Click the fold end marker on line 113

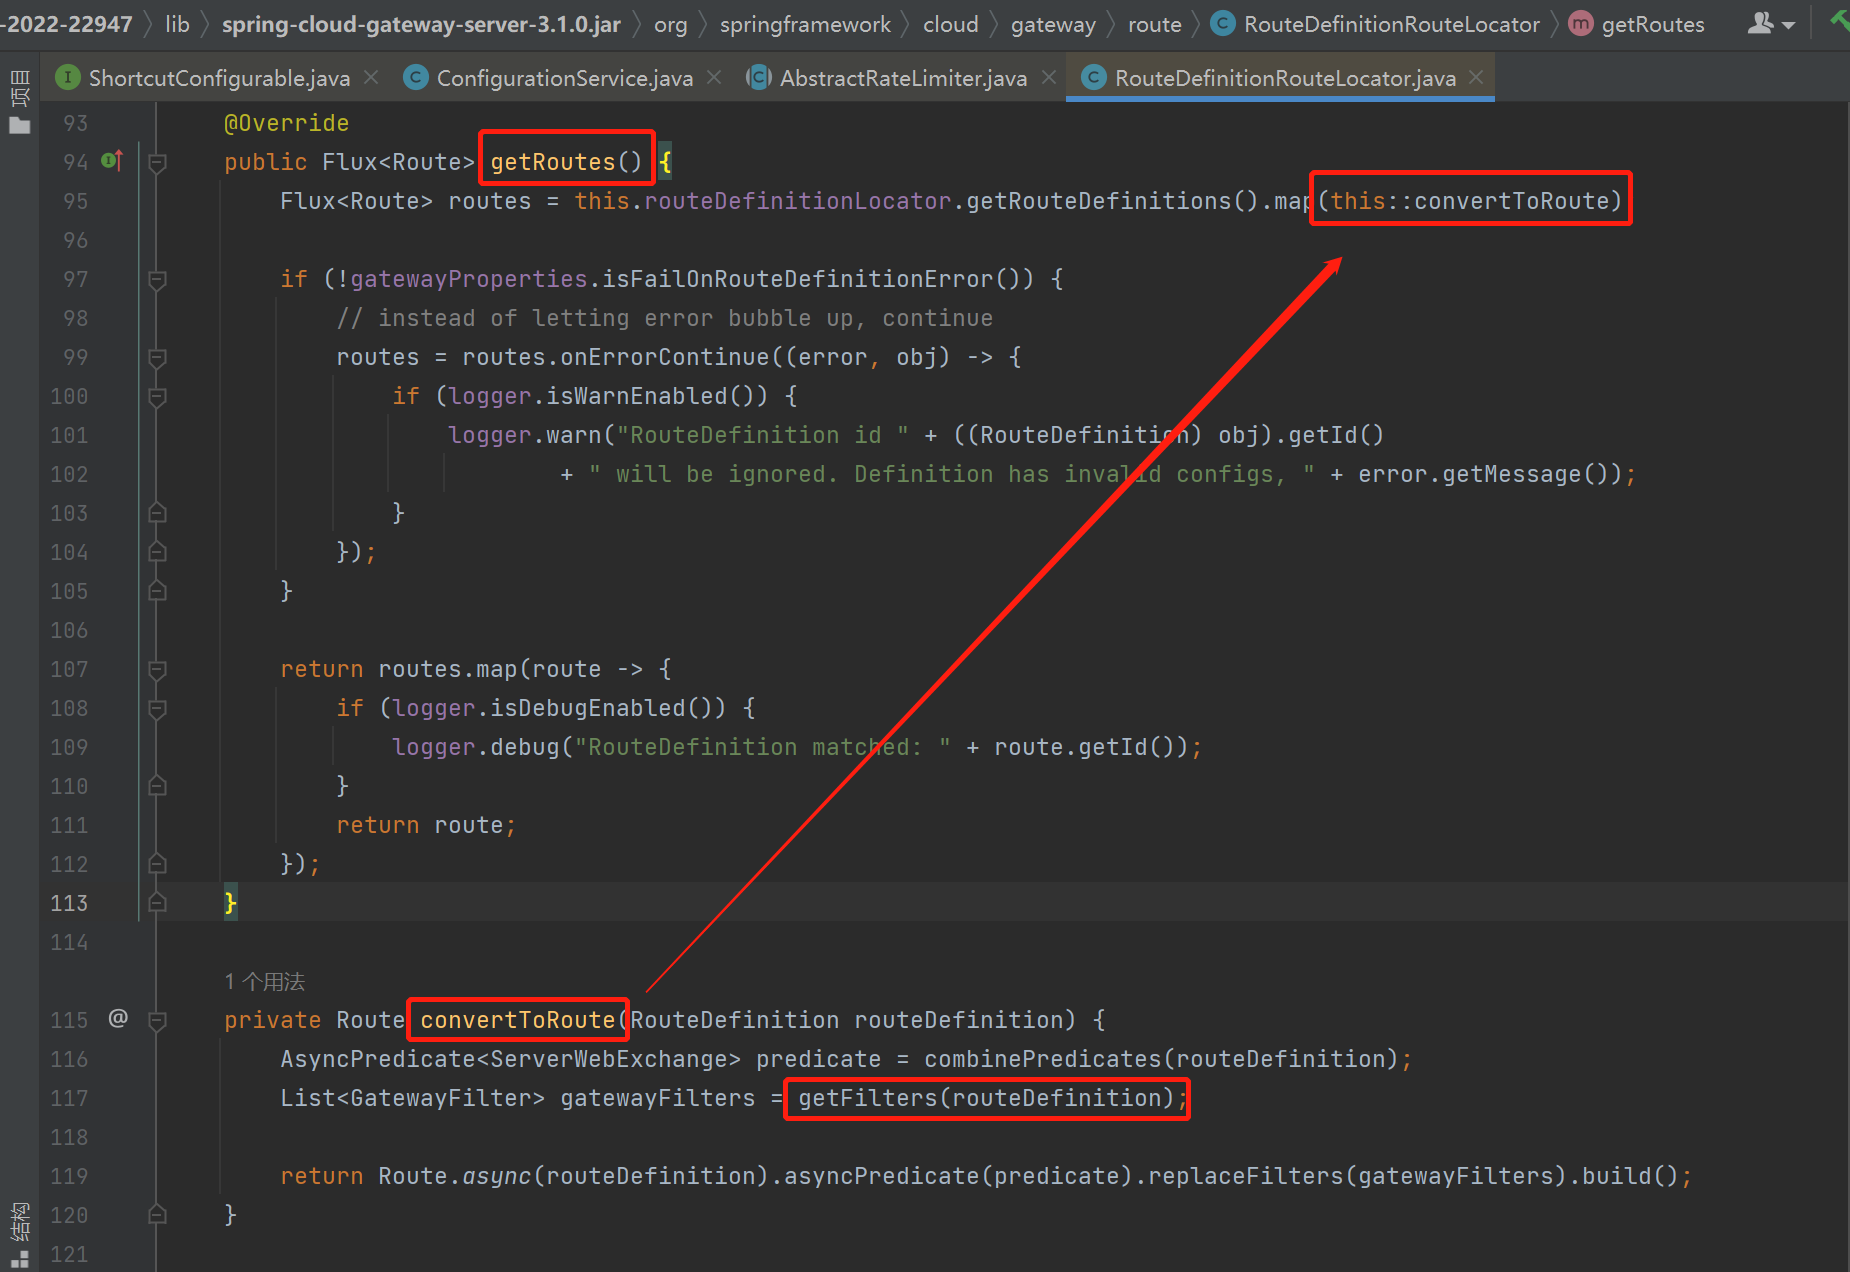157,903
